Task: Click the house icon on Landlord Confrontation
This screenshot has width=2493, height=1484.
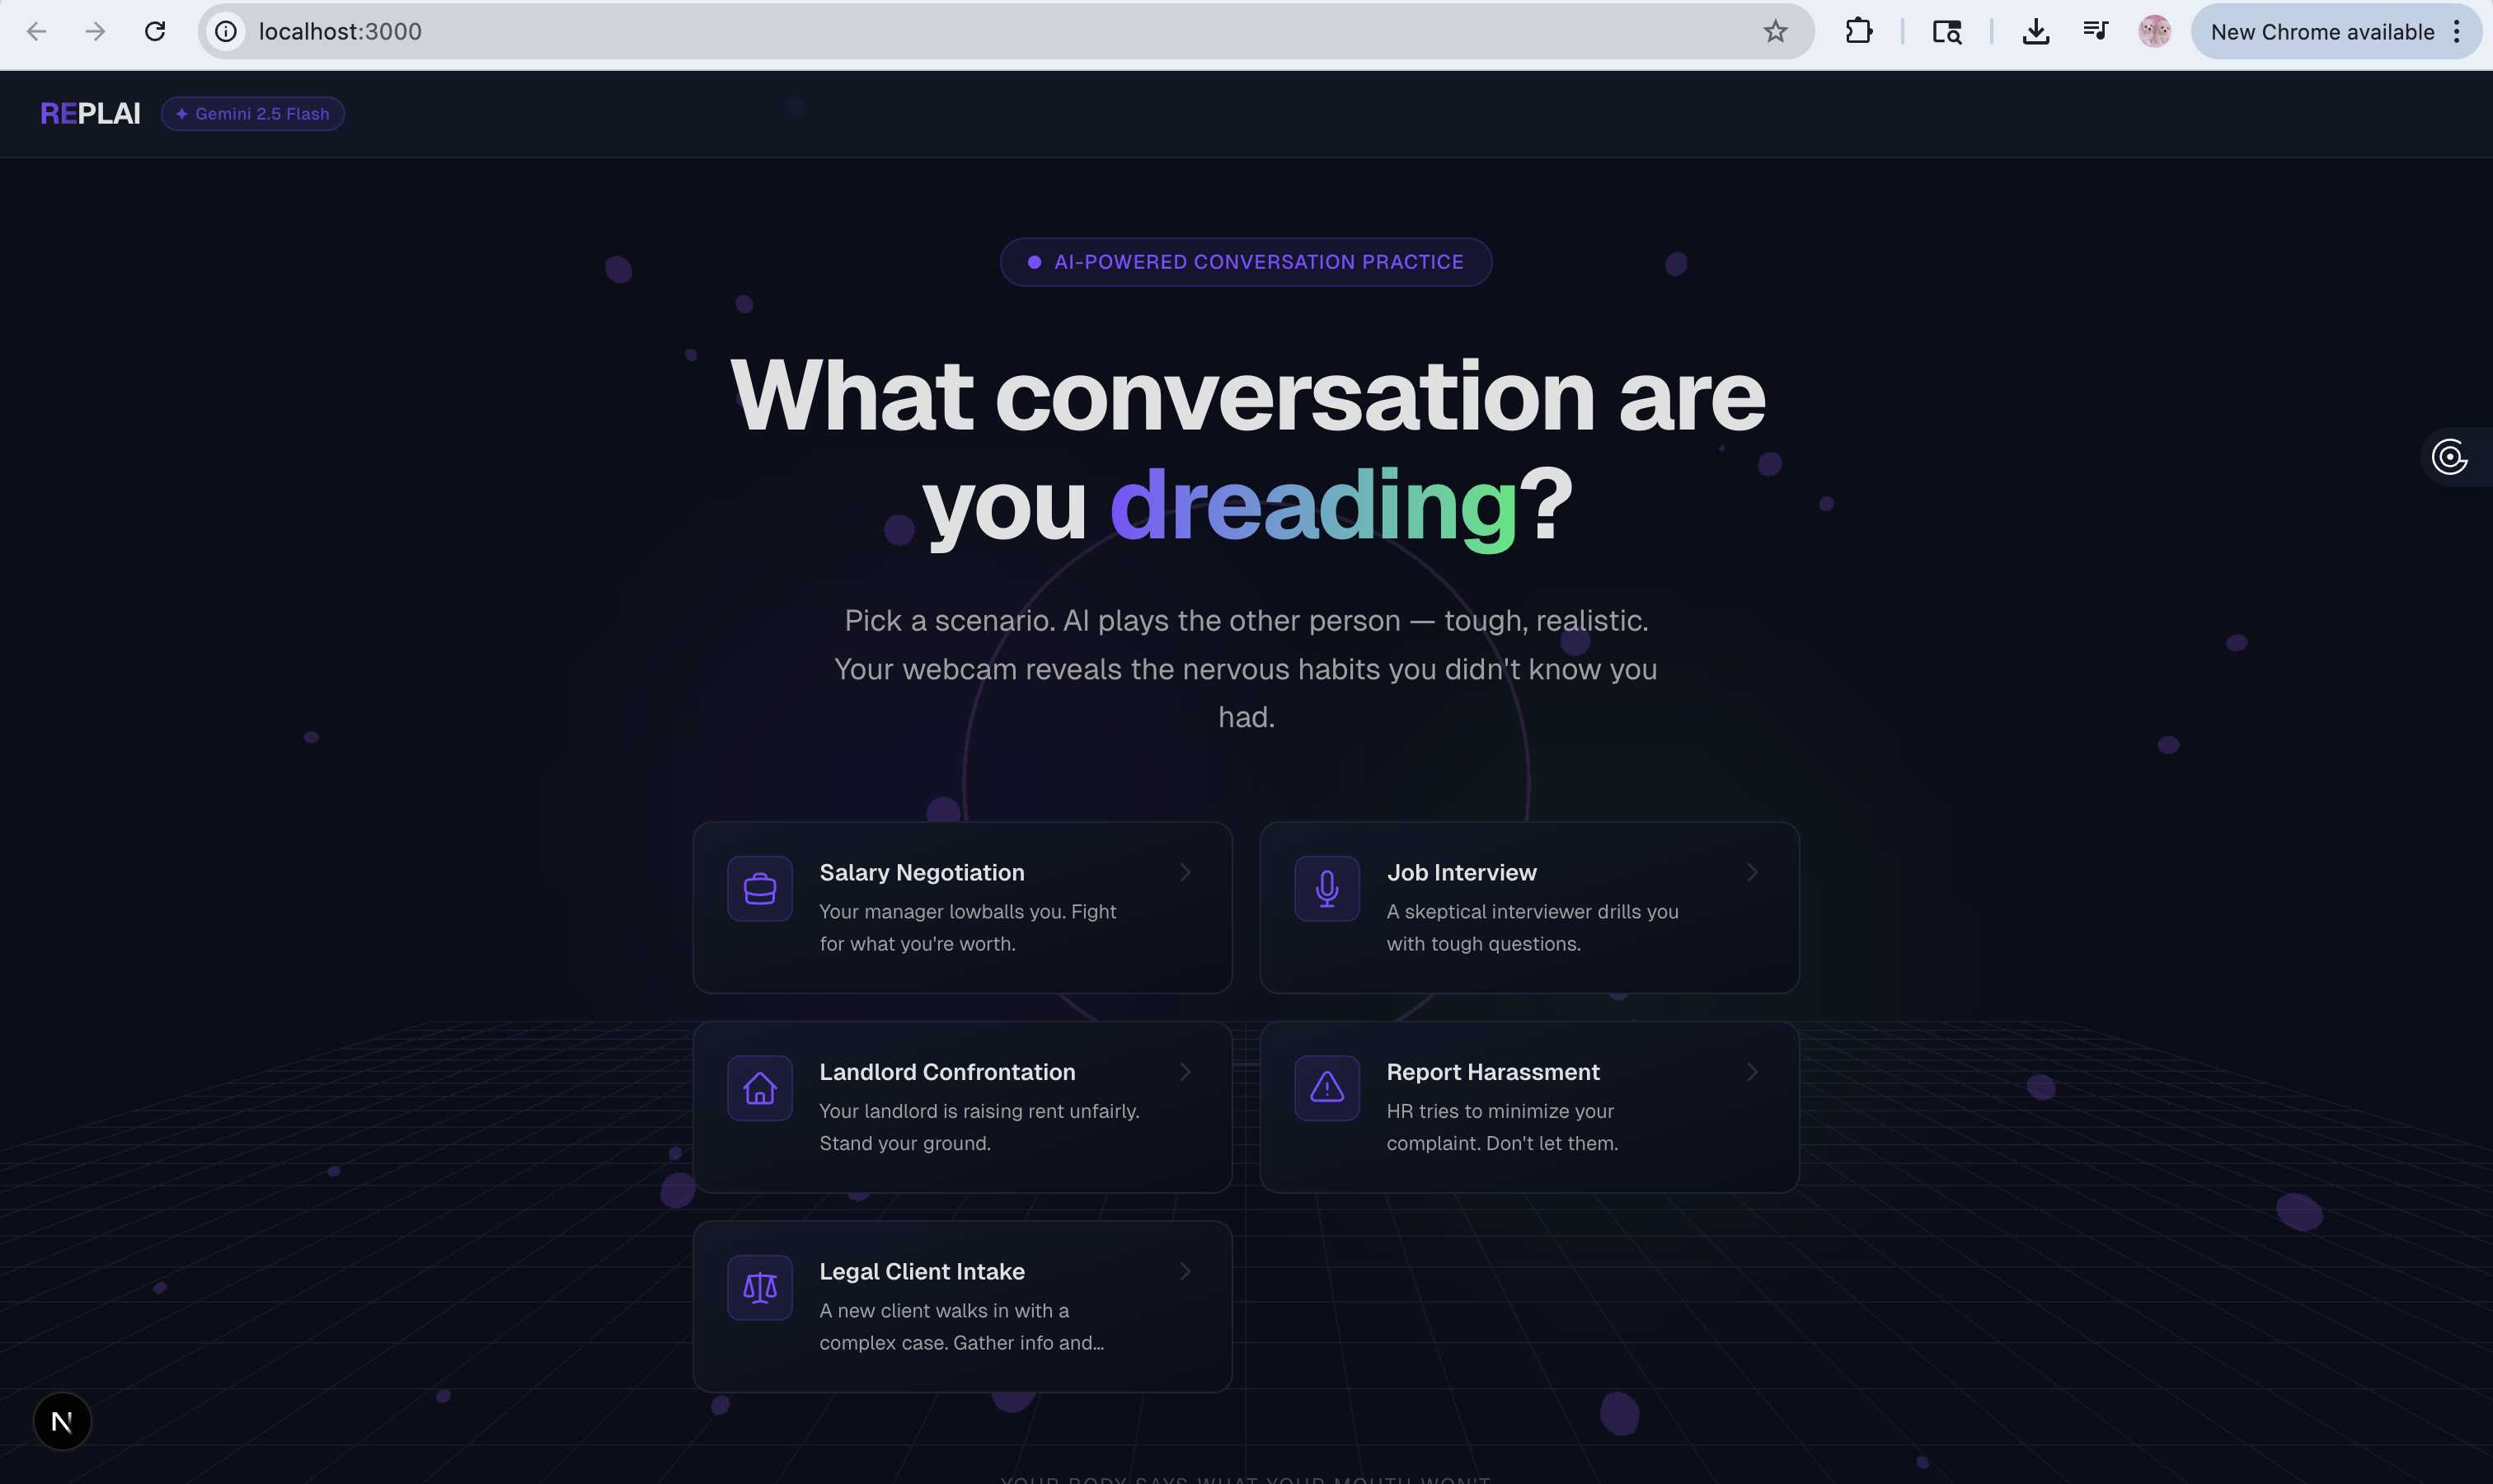Action: (759, 1088)
